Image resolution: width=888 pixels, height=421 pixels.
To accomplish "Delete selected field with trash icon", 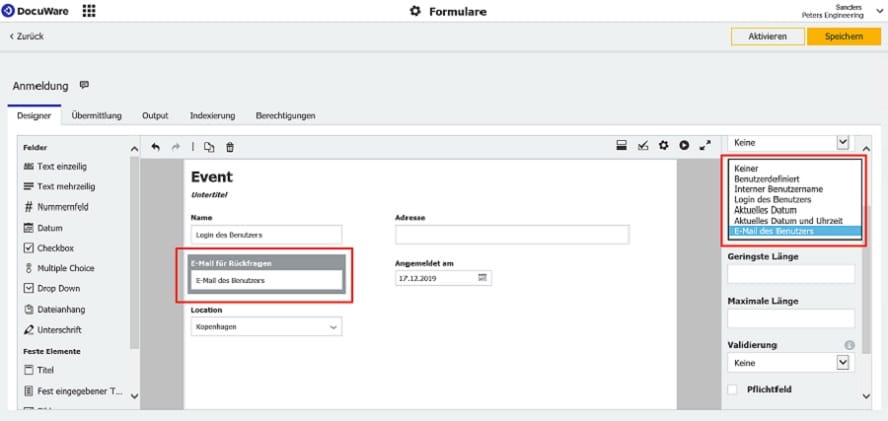I will [230, 147].
